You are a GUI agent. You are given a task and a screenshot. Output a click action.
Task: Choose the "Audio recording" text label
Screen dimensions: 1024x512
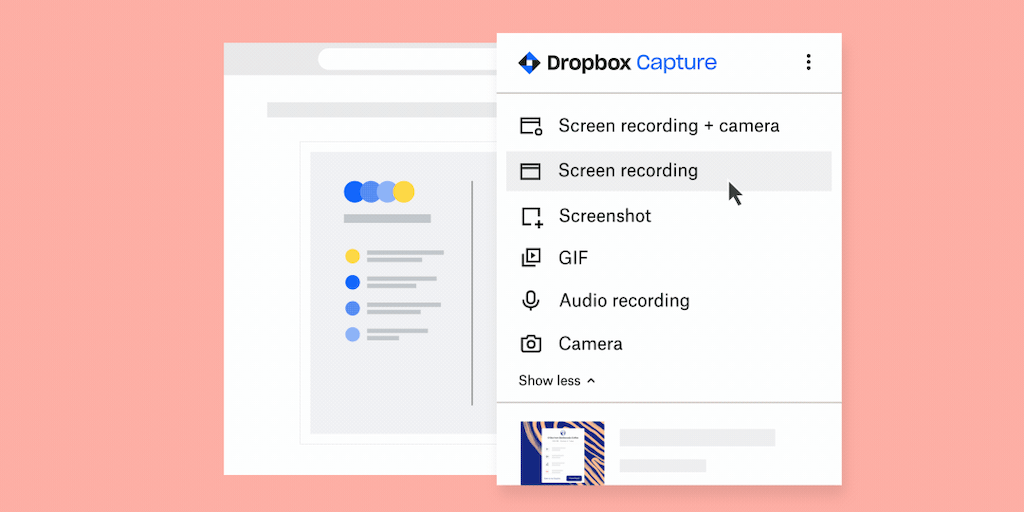tap(624, 301)
